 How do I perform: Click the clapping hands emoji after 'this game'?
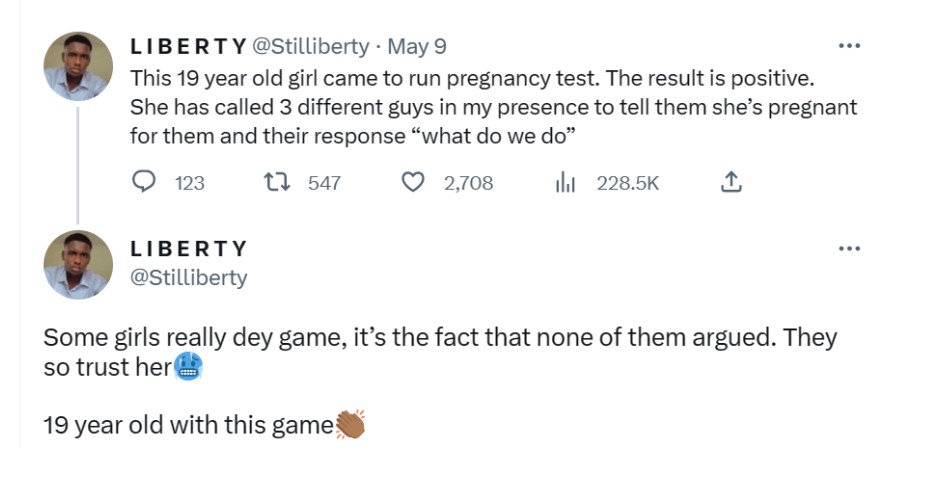click(351, 425)
